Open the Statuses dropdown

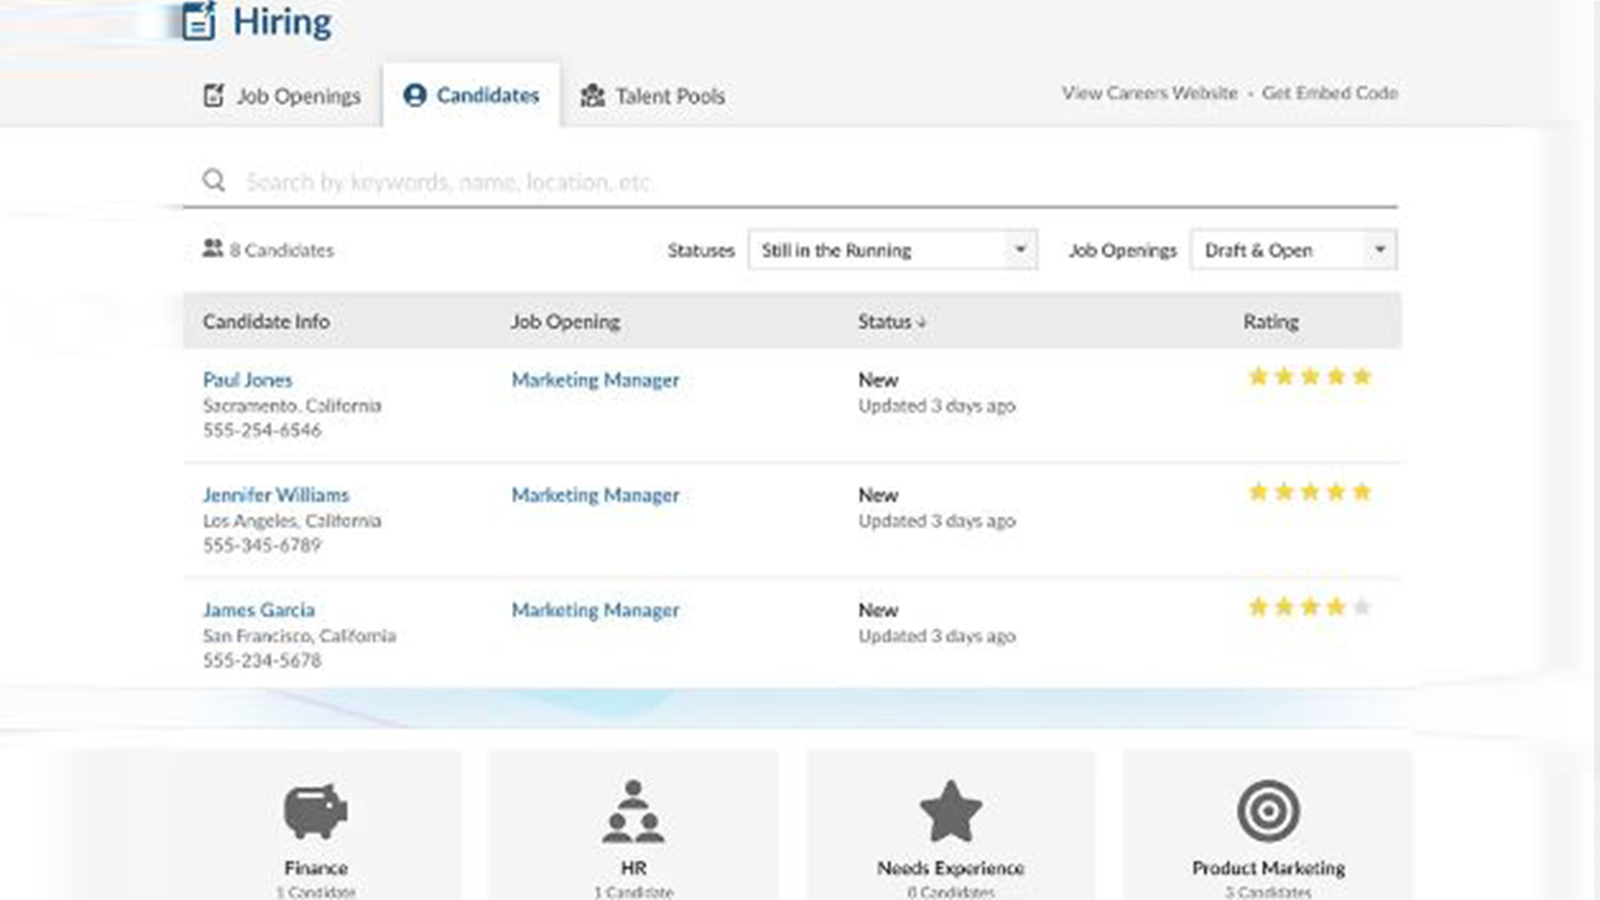point(892,250)
